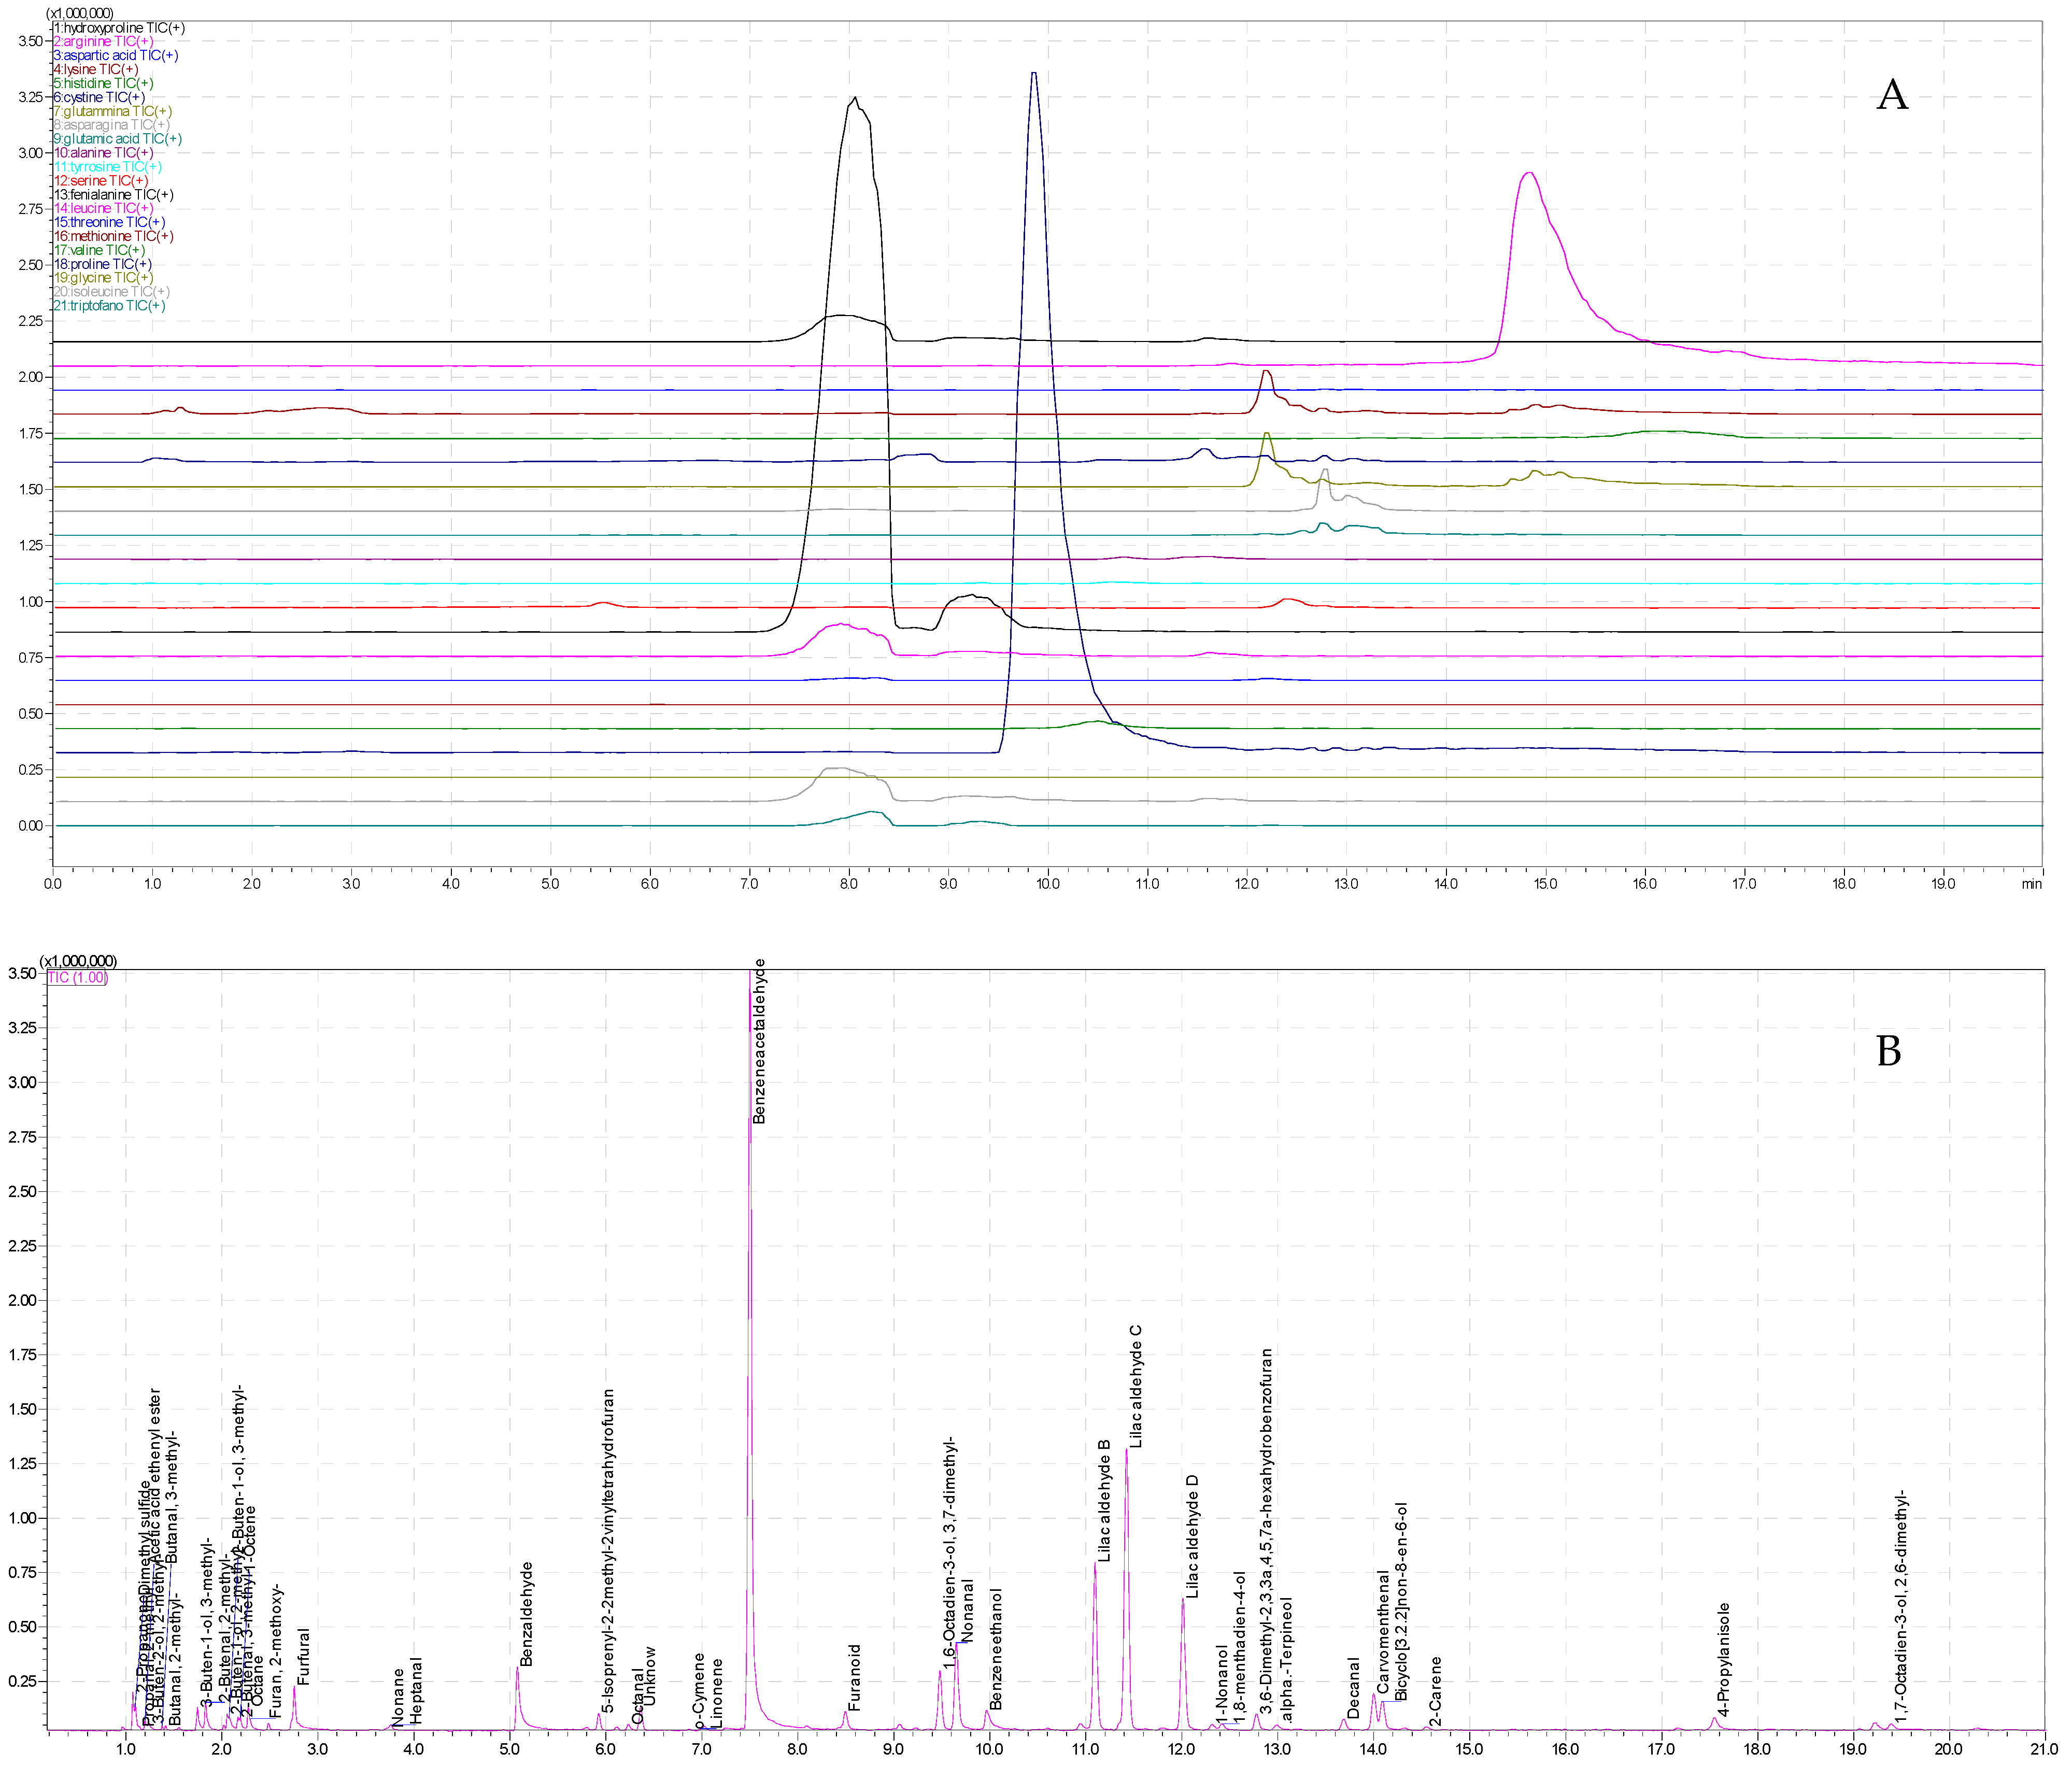The height and width of the screenshot is (1766, 2072).
Task: Select the 'Lilac aldehyde D' peak label
Action: click(1191, 1536)
